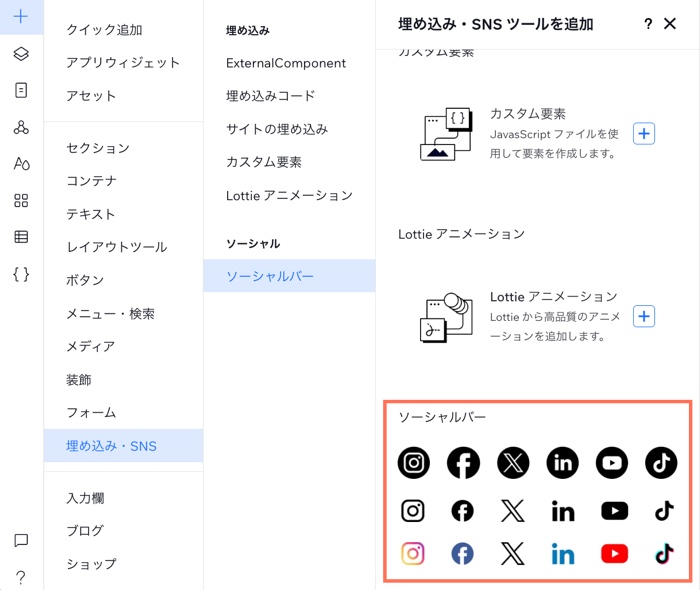Image resolution: width=700 pixels, height=590 pixels.
Task: Select monochrome outline Instagram icon
Action: [x=413, y=511]
